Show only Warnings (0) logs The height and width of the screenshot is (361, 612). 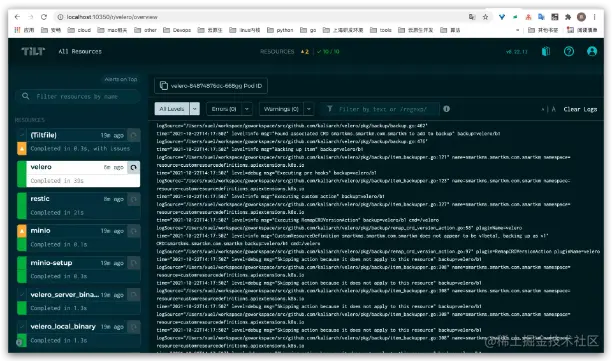pos(281,109)
